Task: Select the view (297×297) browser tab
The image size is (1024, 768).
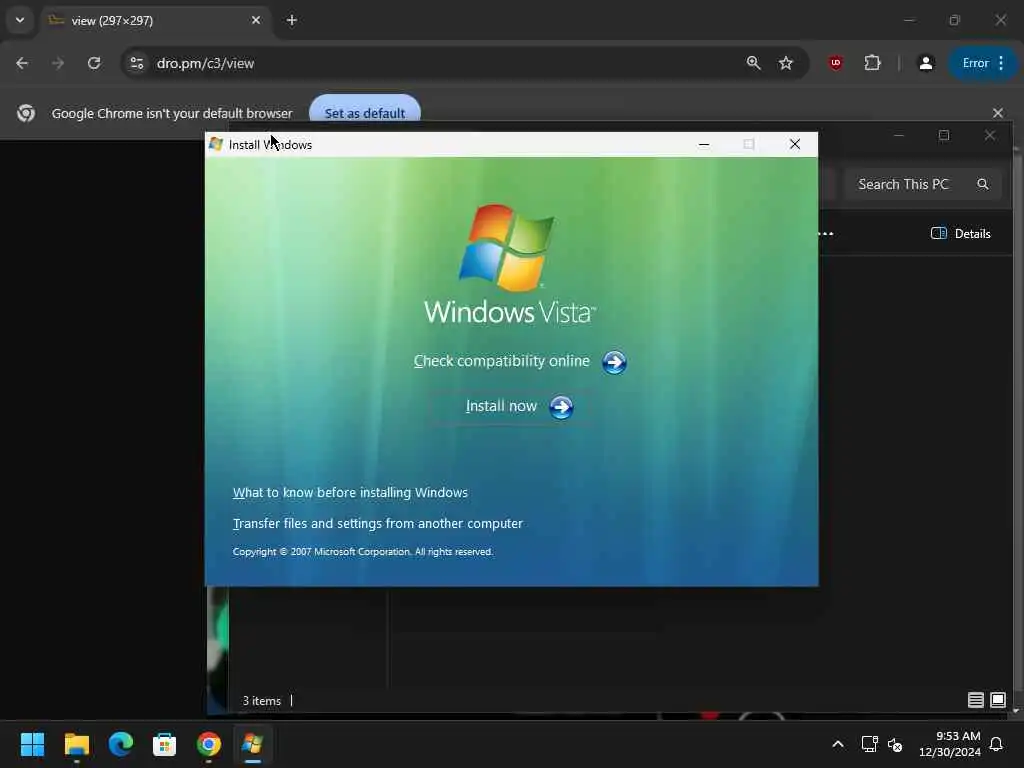Action: pos(157,20)
